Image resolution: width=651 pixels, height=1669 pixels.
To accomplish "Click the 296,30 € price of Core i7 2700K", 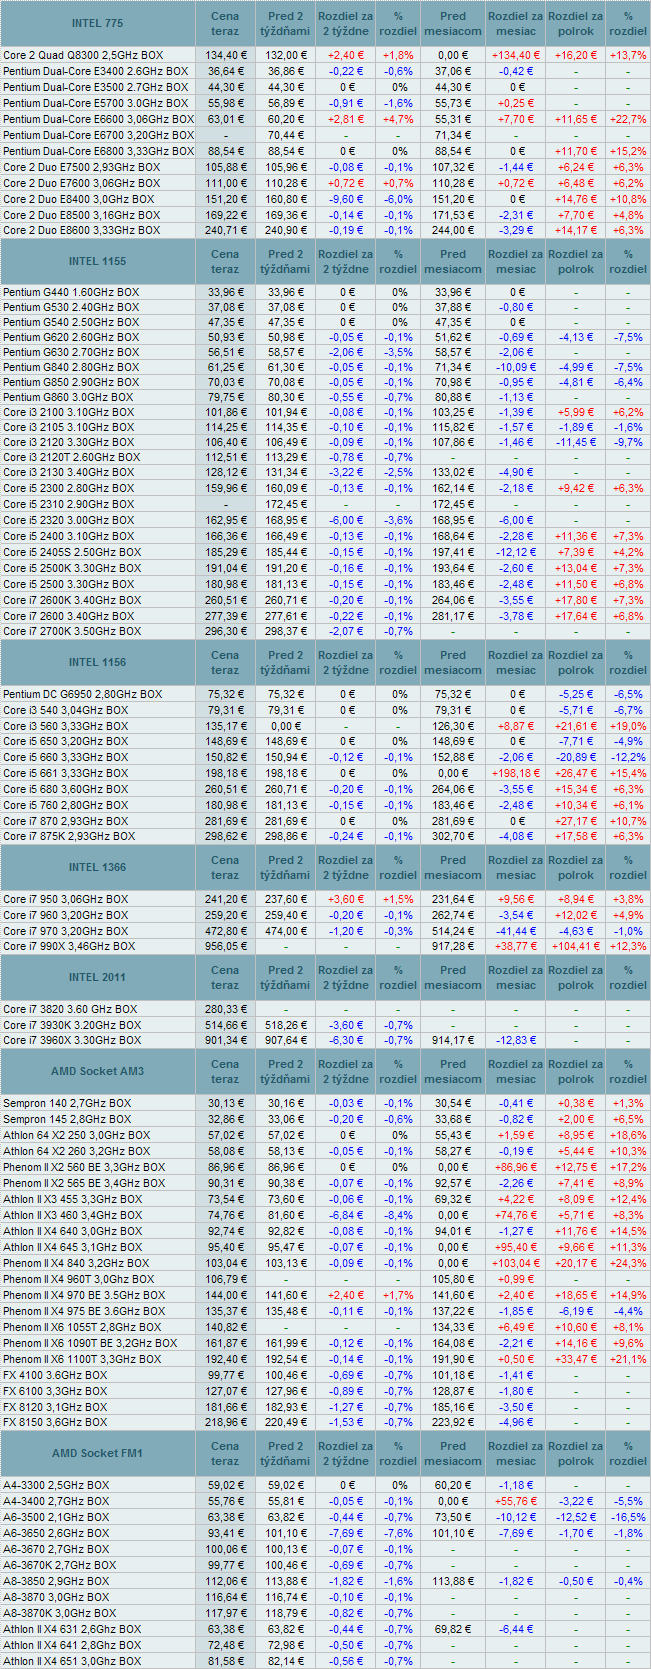I will click(224, 631).
